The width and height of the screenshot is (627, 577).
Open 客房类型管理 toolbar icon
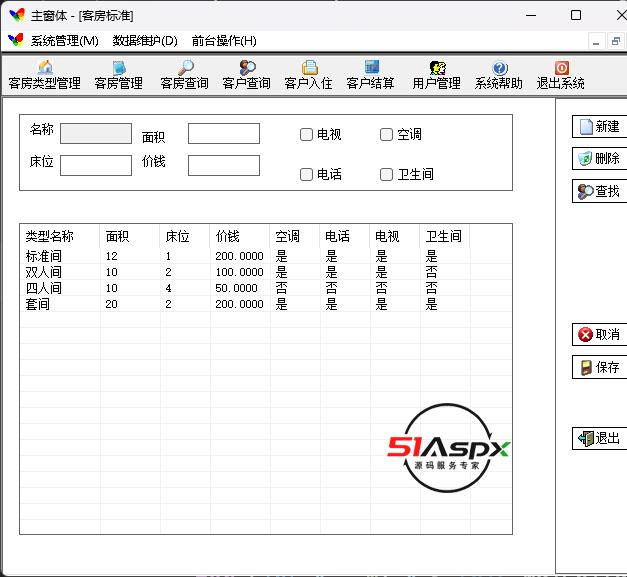click(x=45, y=67)
